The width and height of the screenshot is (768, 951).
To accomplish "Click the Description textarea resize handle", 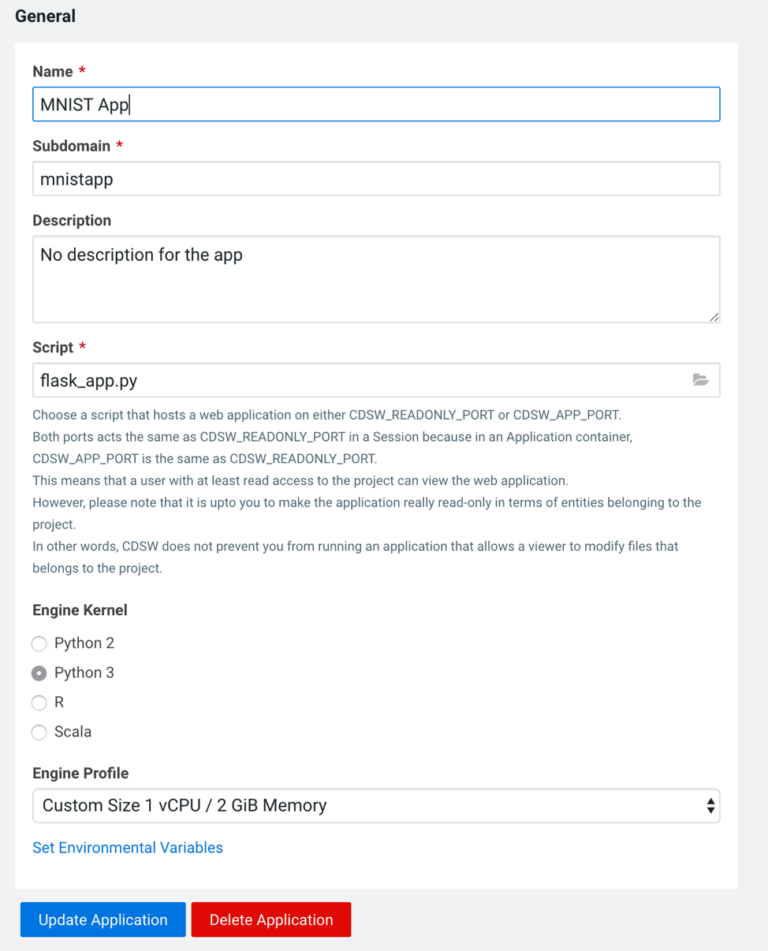I will tap(714, 318).
